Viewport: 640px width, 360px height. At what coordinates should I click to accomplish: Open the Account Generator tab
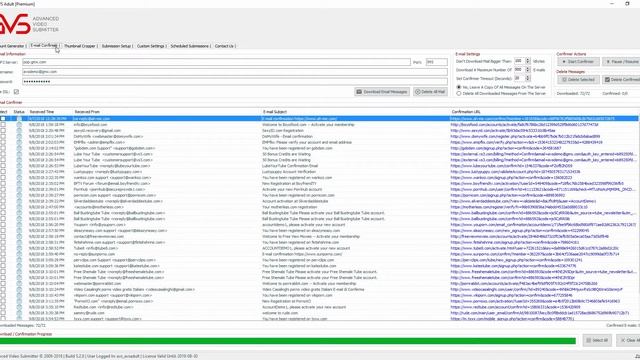point(12,46)
